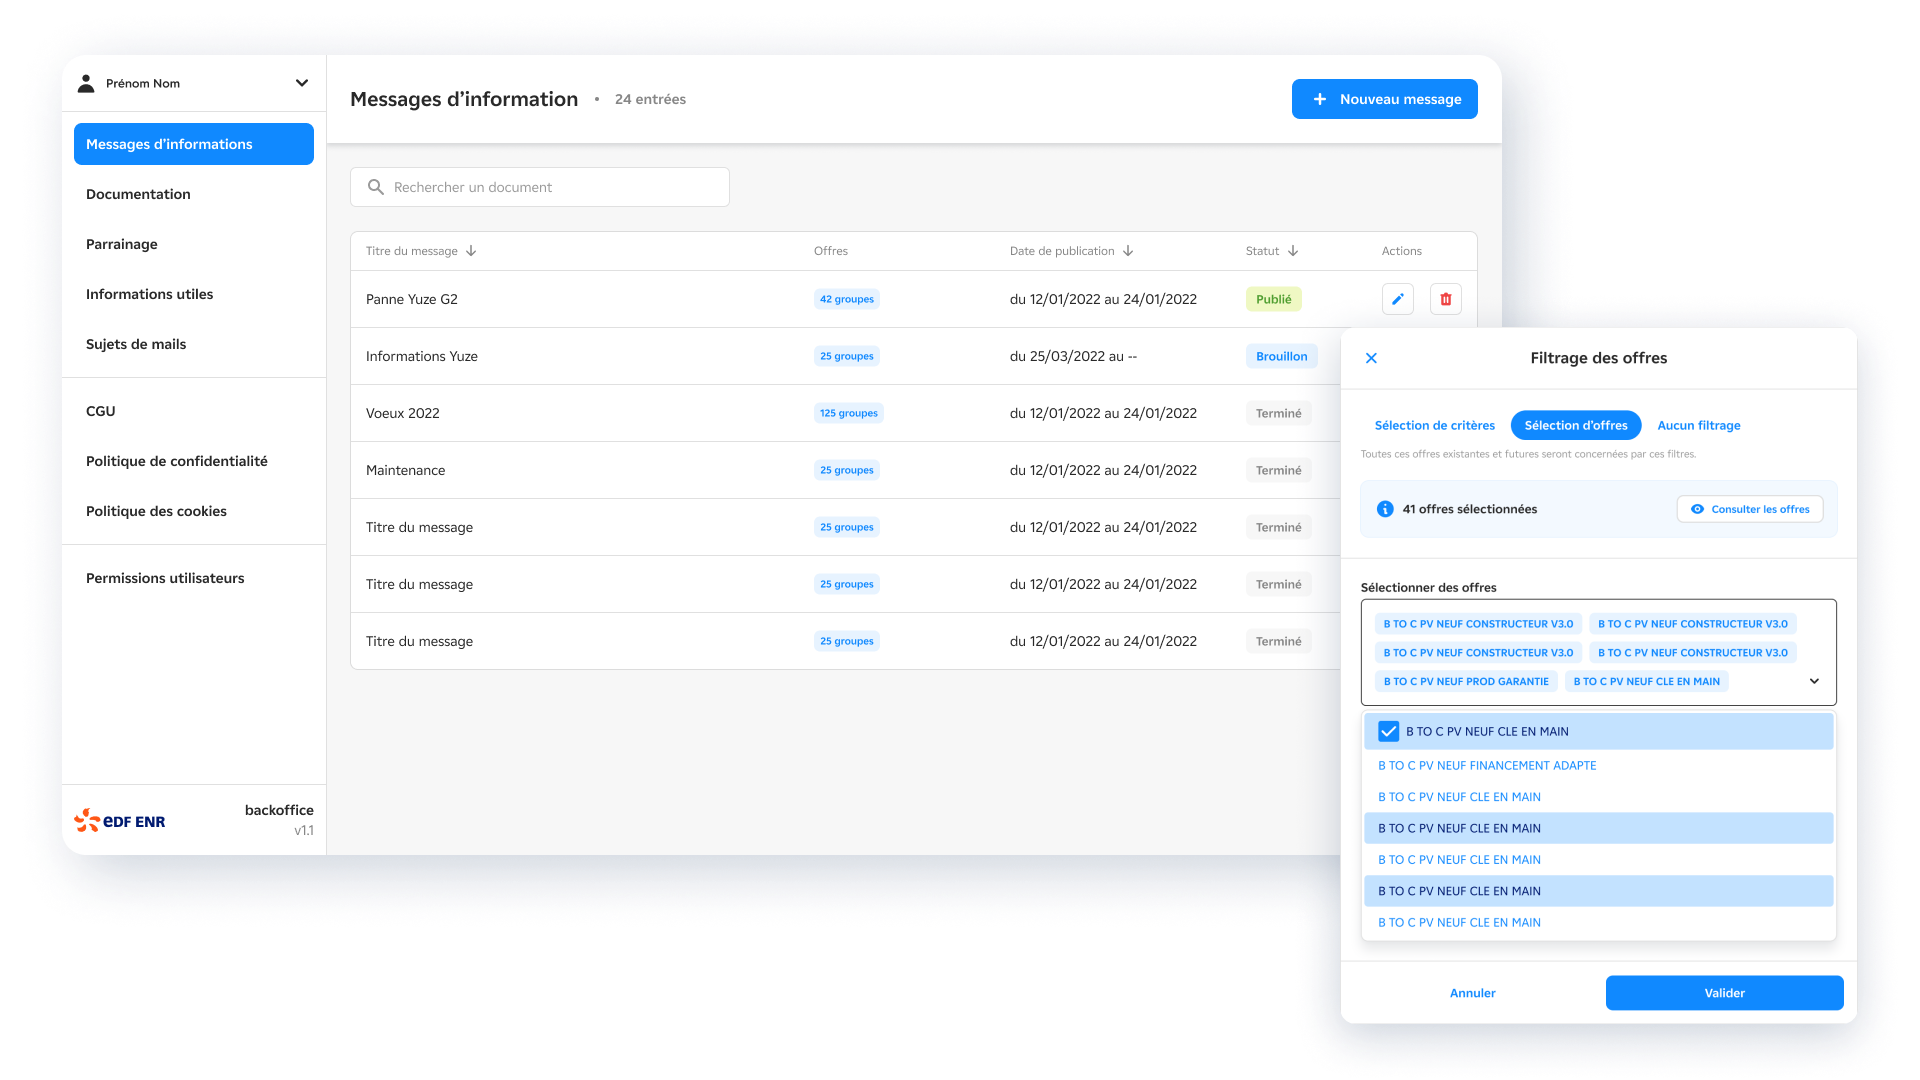This screenshot has width=1920, height=1080.
Task: Open Politique de confidentialité page
Action: tap(177, 461)
